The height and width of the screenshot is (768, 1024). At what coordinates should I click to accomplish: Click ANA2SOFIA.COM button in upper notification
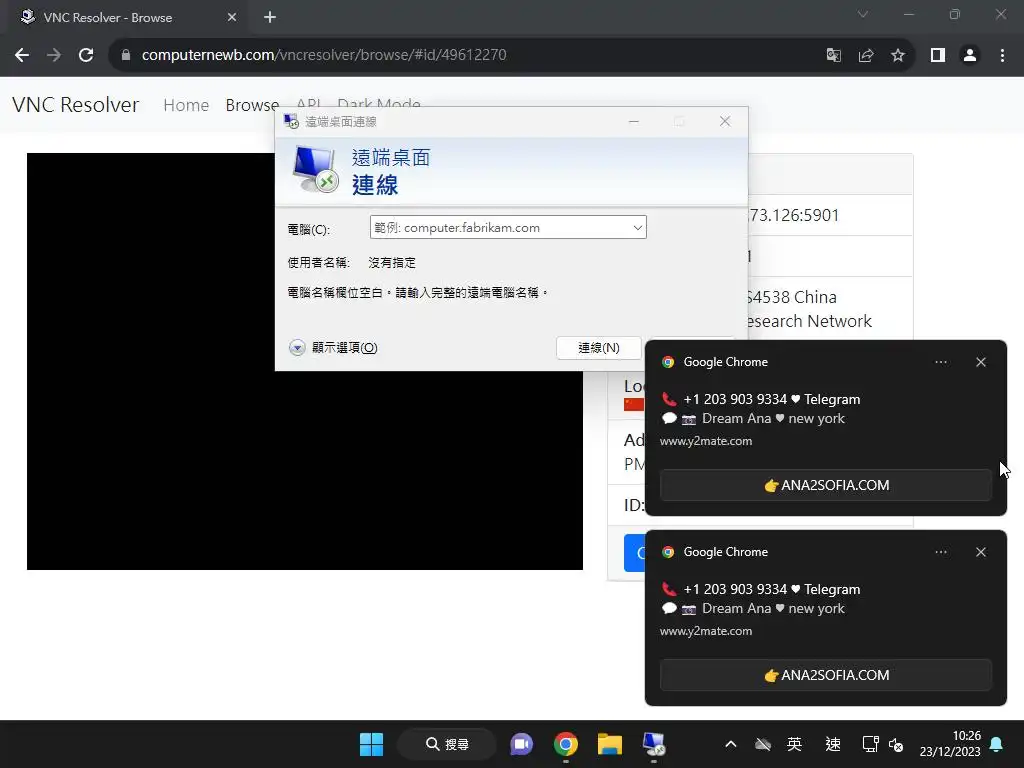(x=826, y=485)
